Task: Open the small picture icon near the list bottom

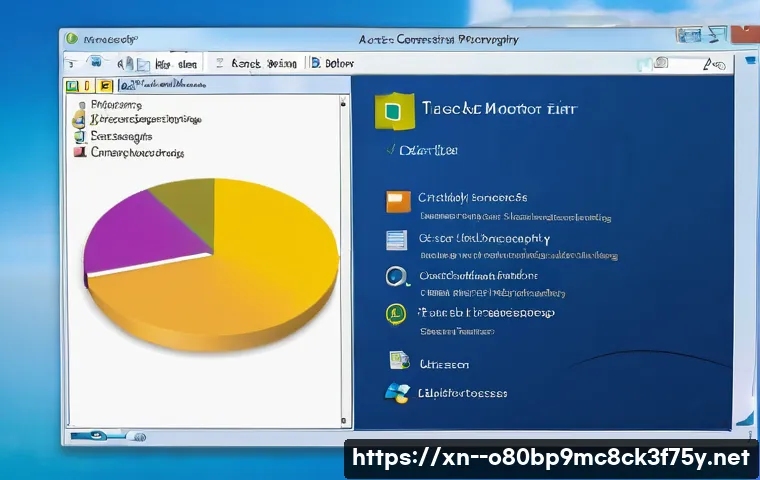Action: (398, 361)
